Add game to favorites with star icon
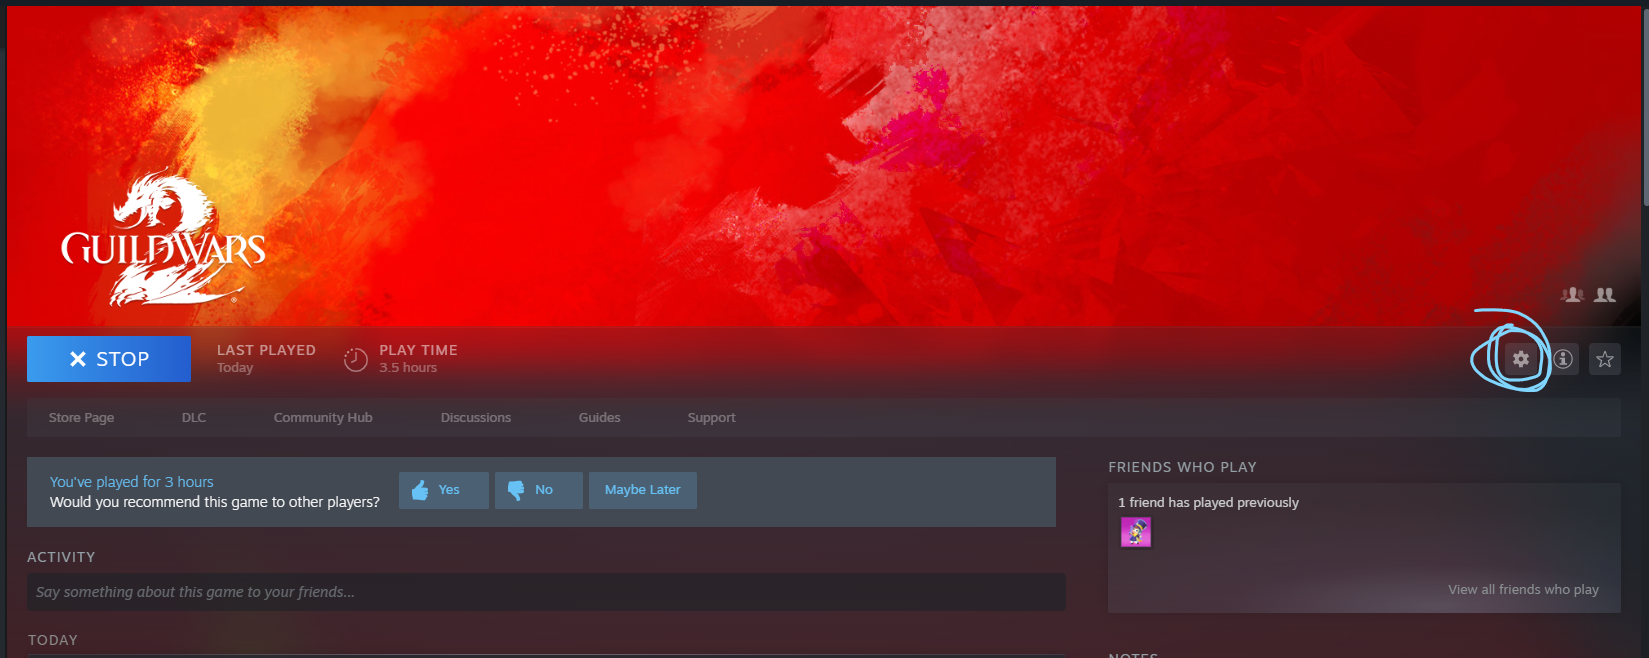Image resolution: width=1649 pixels, height=658 pixels. pyautogui.click(x=1605, y=359)
